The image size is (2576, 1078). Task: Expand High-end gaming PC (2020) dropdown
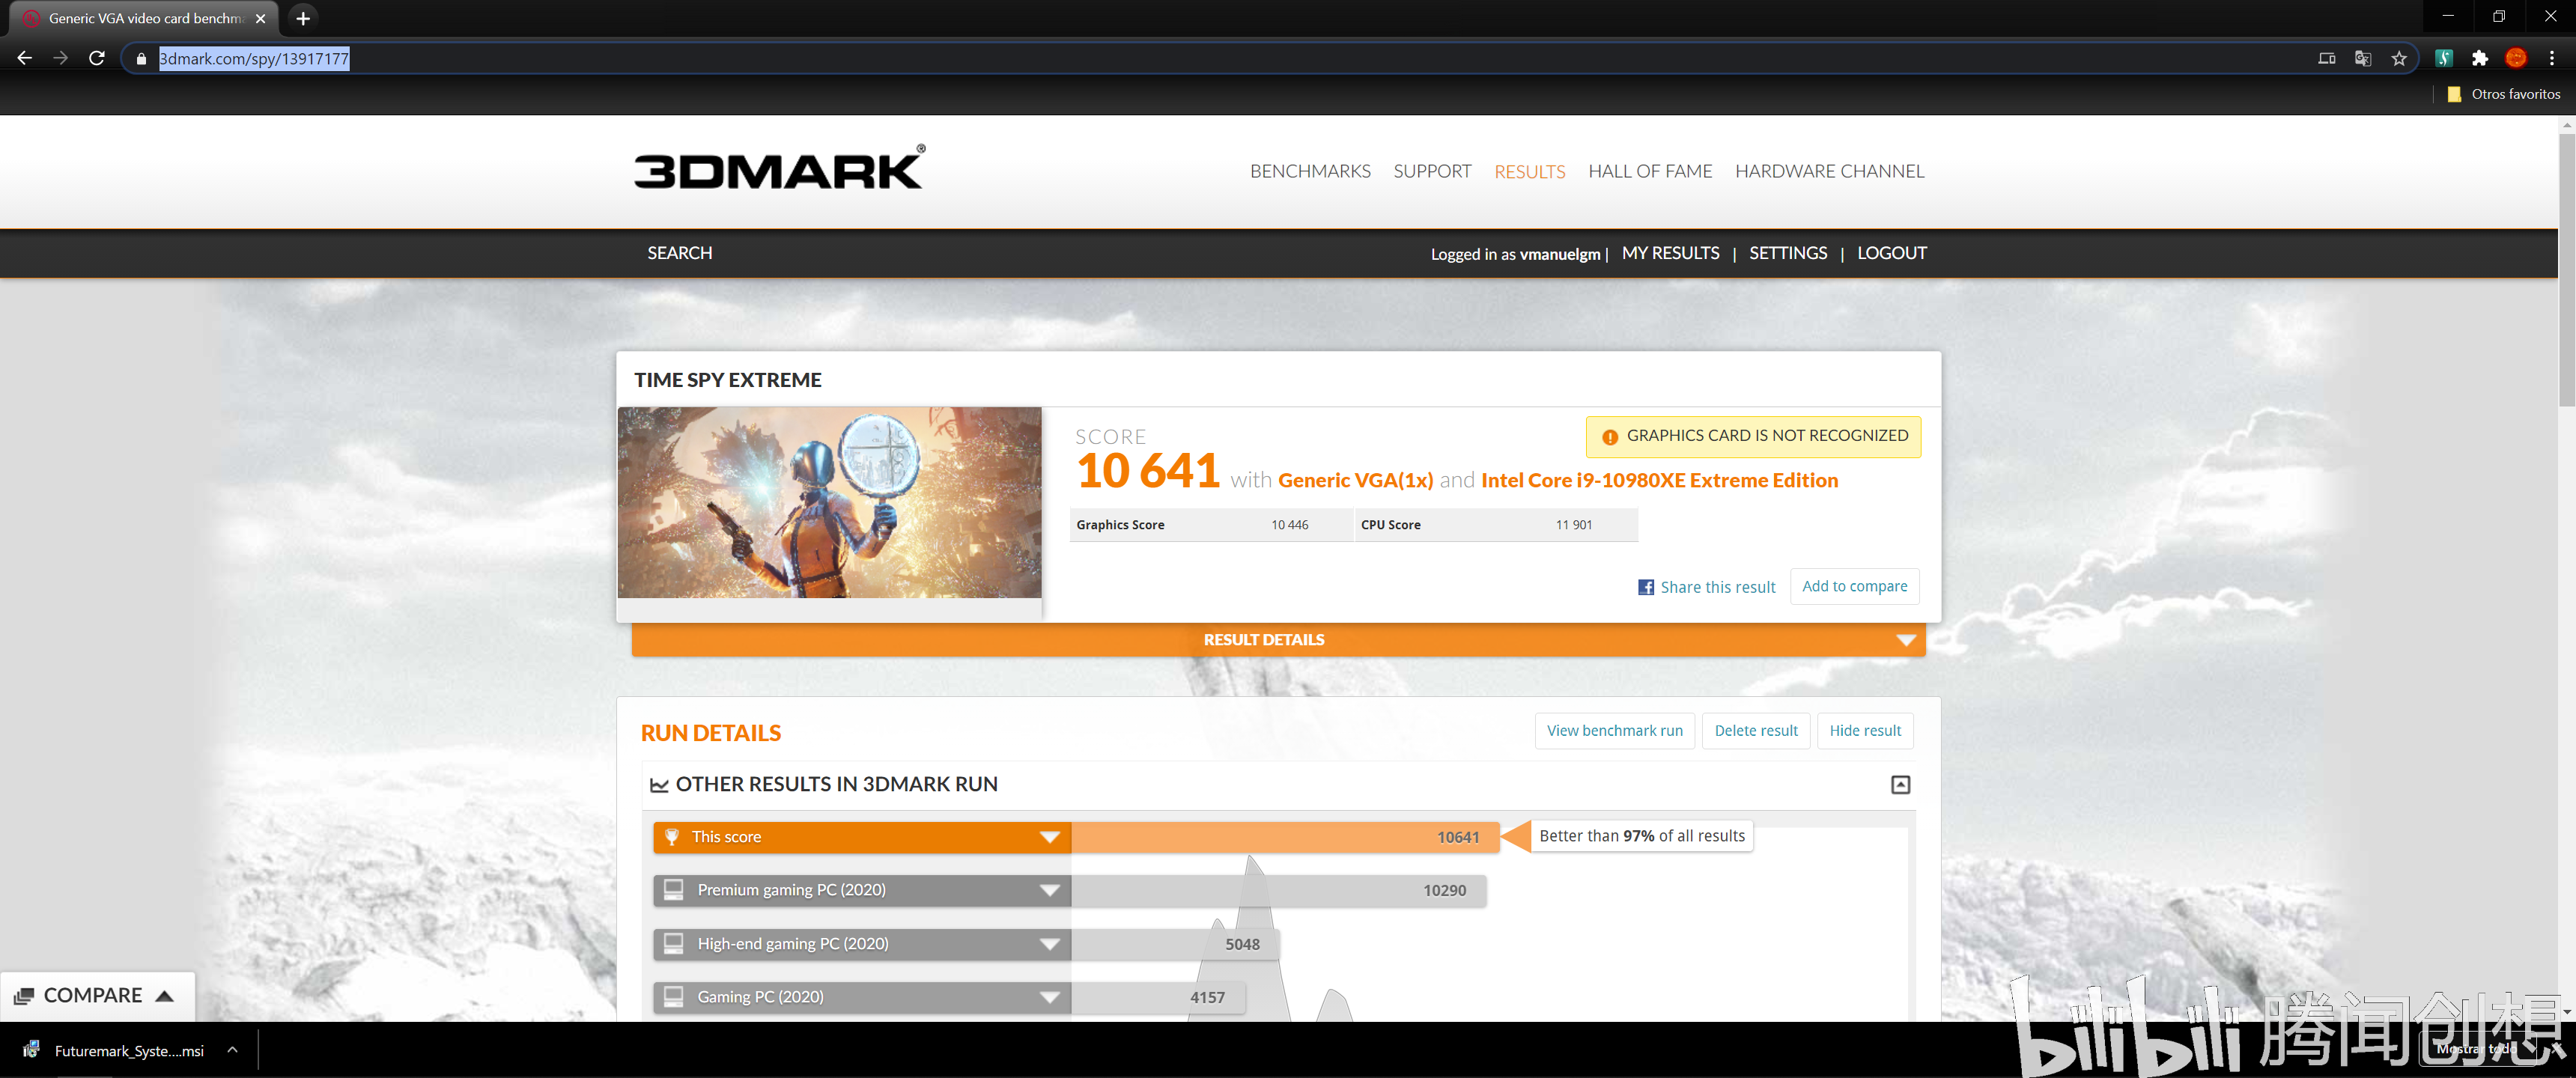click(x=1049, y=944)
